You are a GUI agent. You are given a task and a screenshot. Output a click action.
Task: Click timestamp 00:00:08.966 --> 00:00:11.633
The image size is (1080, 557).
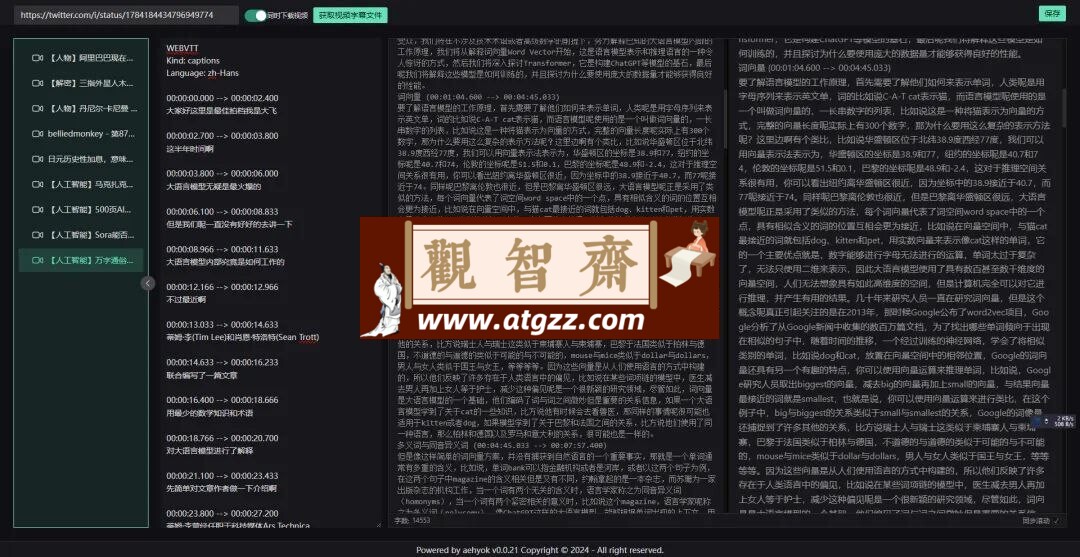pos(222,249)
